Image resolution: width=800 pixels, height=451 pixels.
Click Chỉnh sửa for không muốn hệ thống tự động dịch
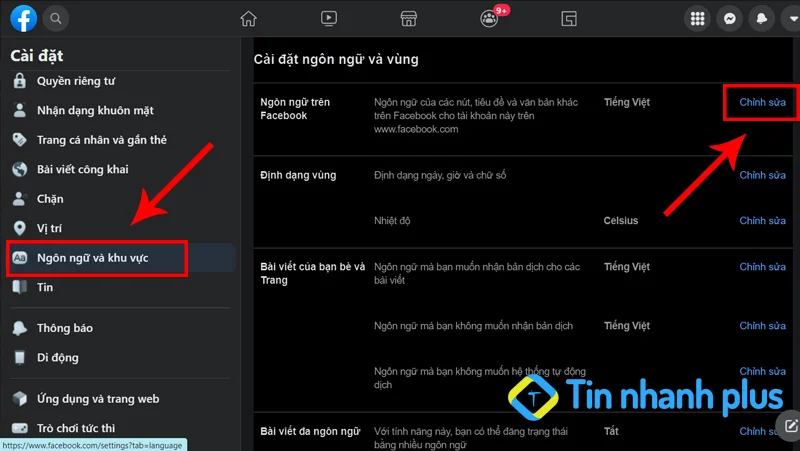762,371
